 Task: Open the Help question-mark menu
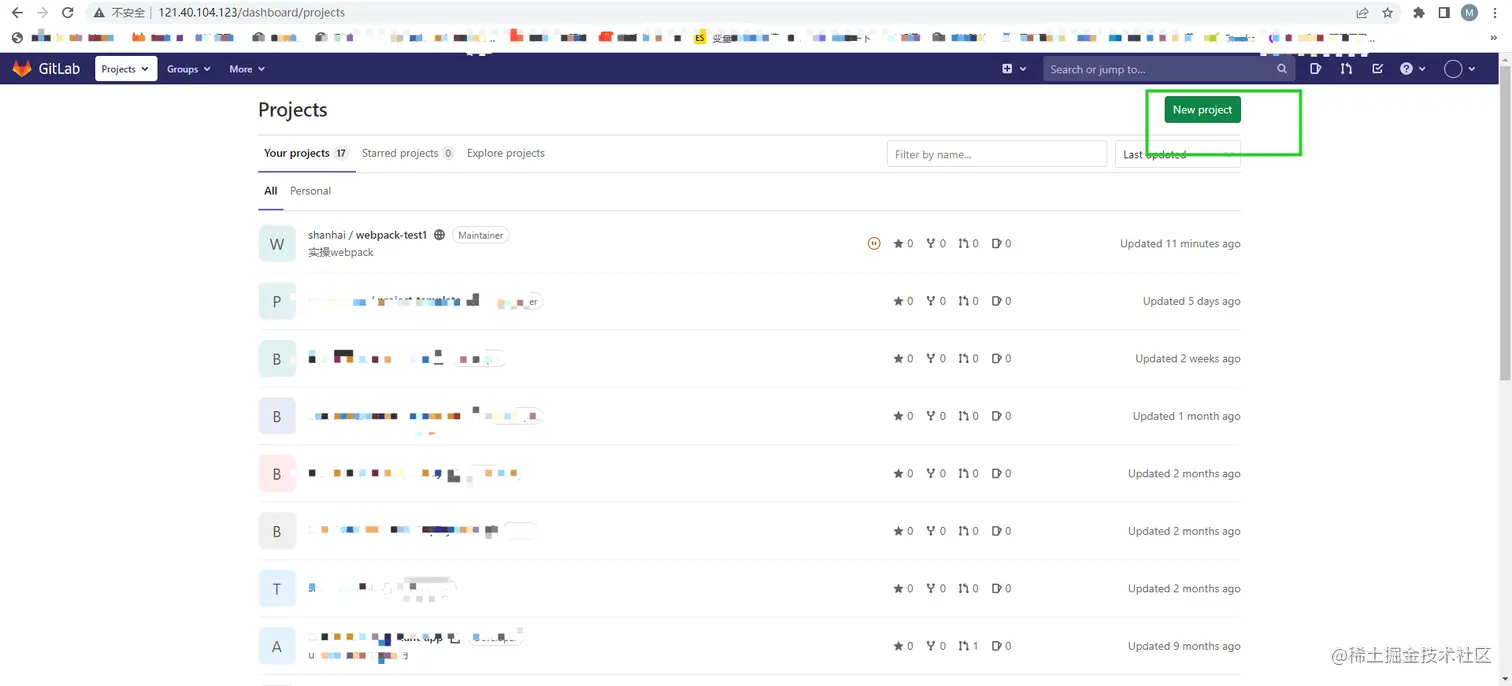[x=1412, y=69]
